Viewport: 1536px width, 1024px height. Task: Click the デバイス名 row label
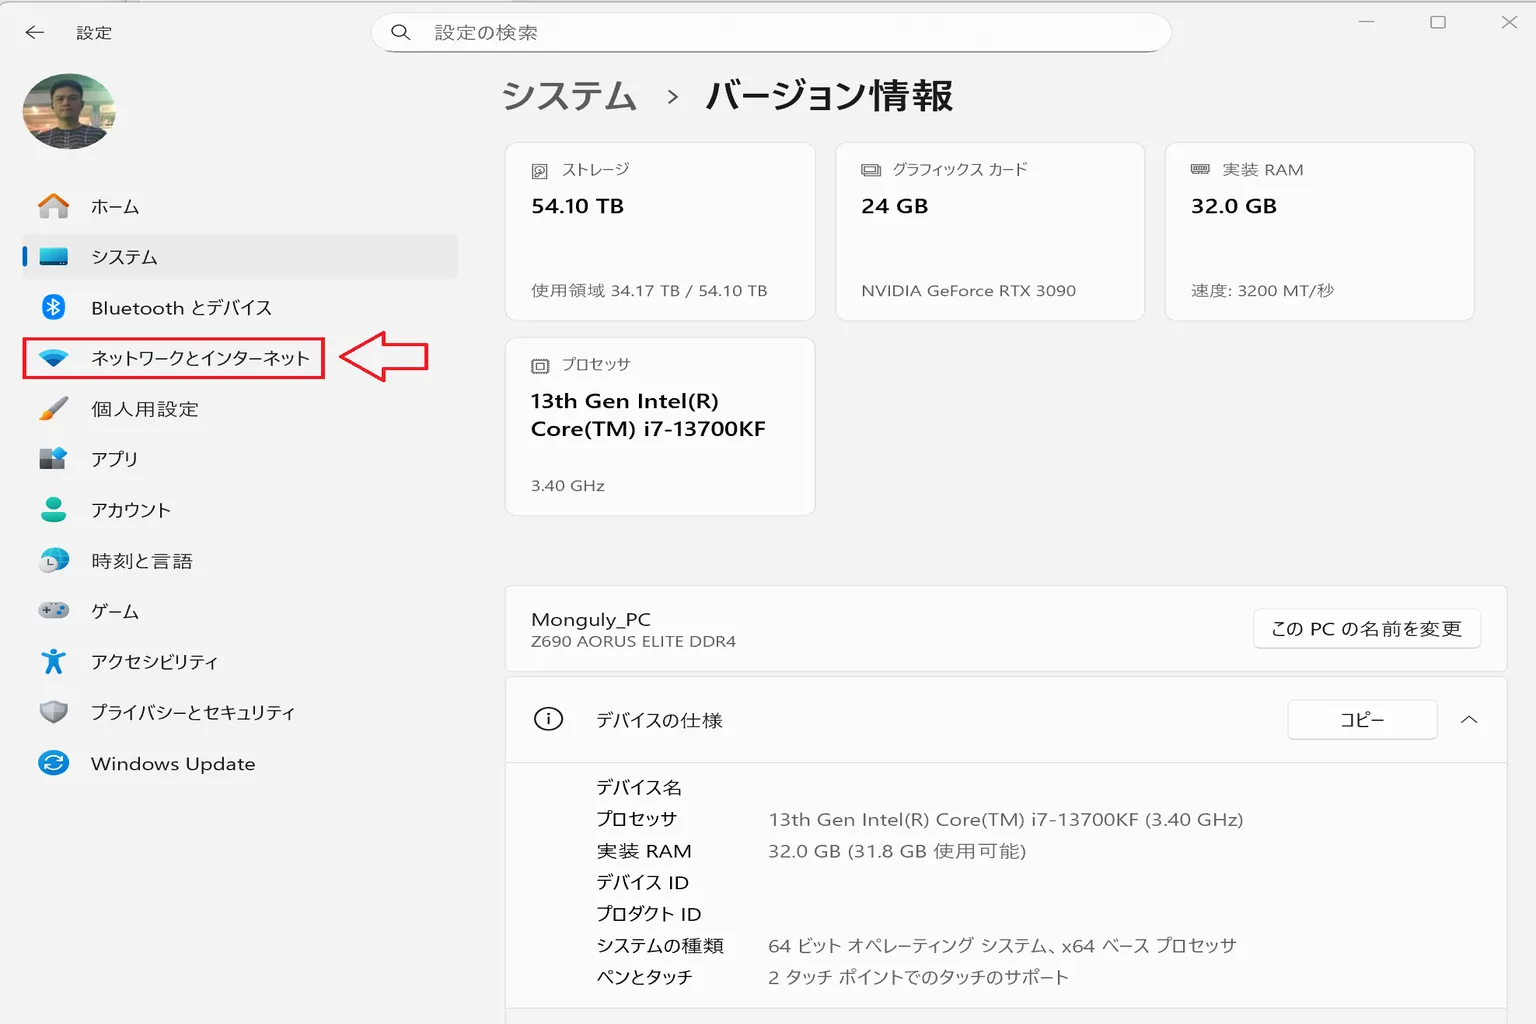click(x=638, y=787)
